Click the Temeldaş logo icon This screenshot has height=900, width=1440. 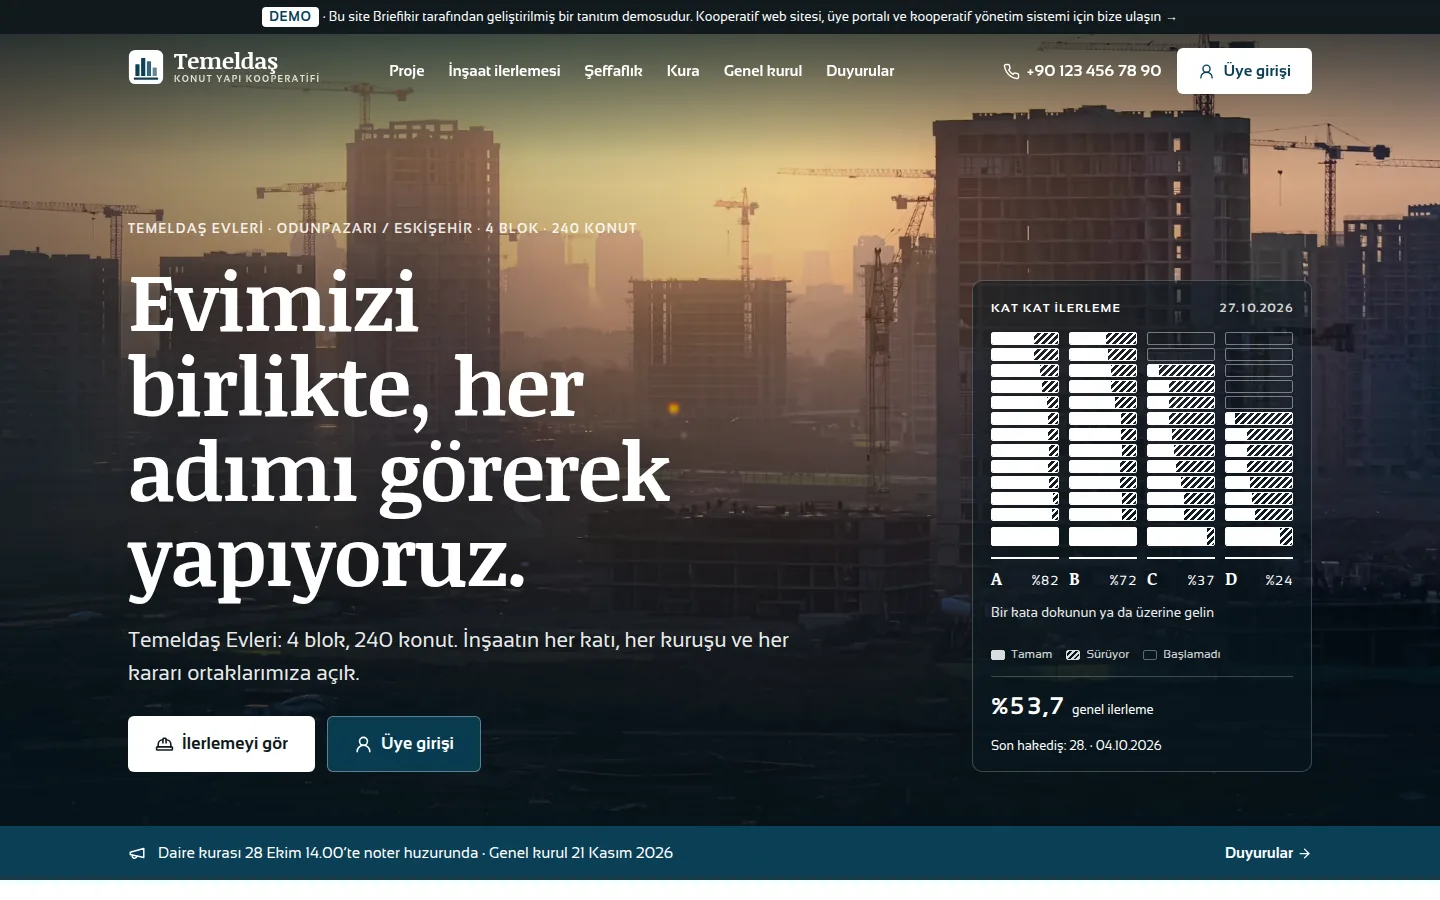[x=146, y=67]
